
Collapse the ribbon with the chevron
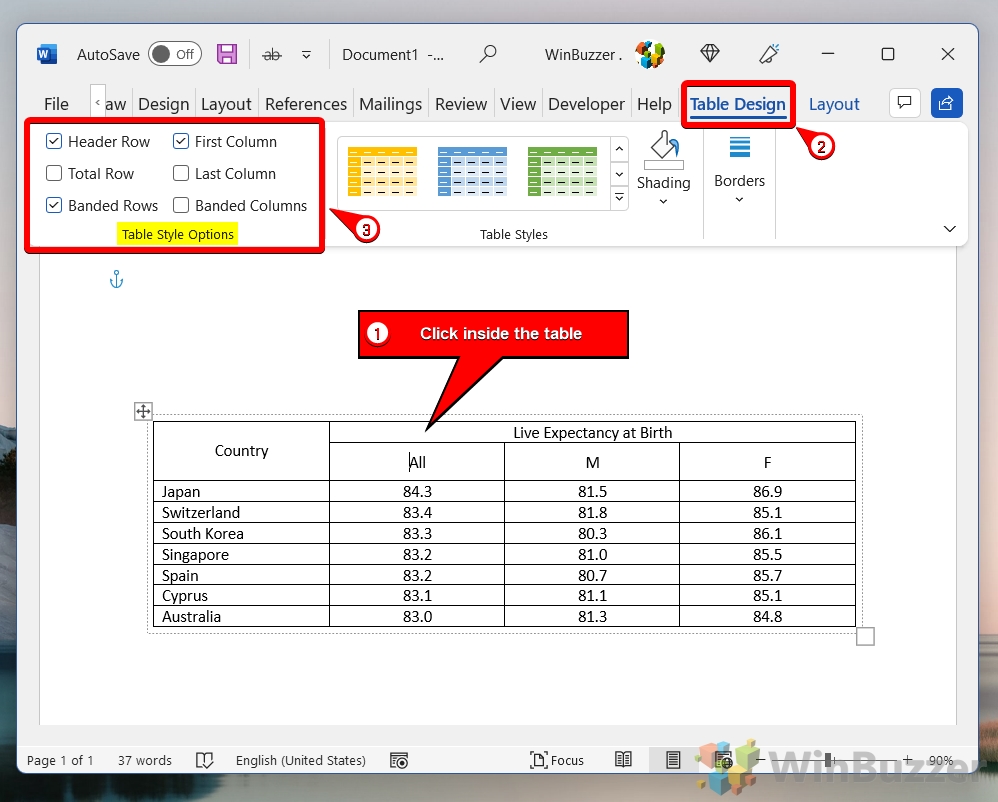pyautogui.click(x=950, y=229)
